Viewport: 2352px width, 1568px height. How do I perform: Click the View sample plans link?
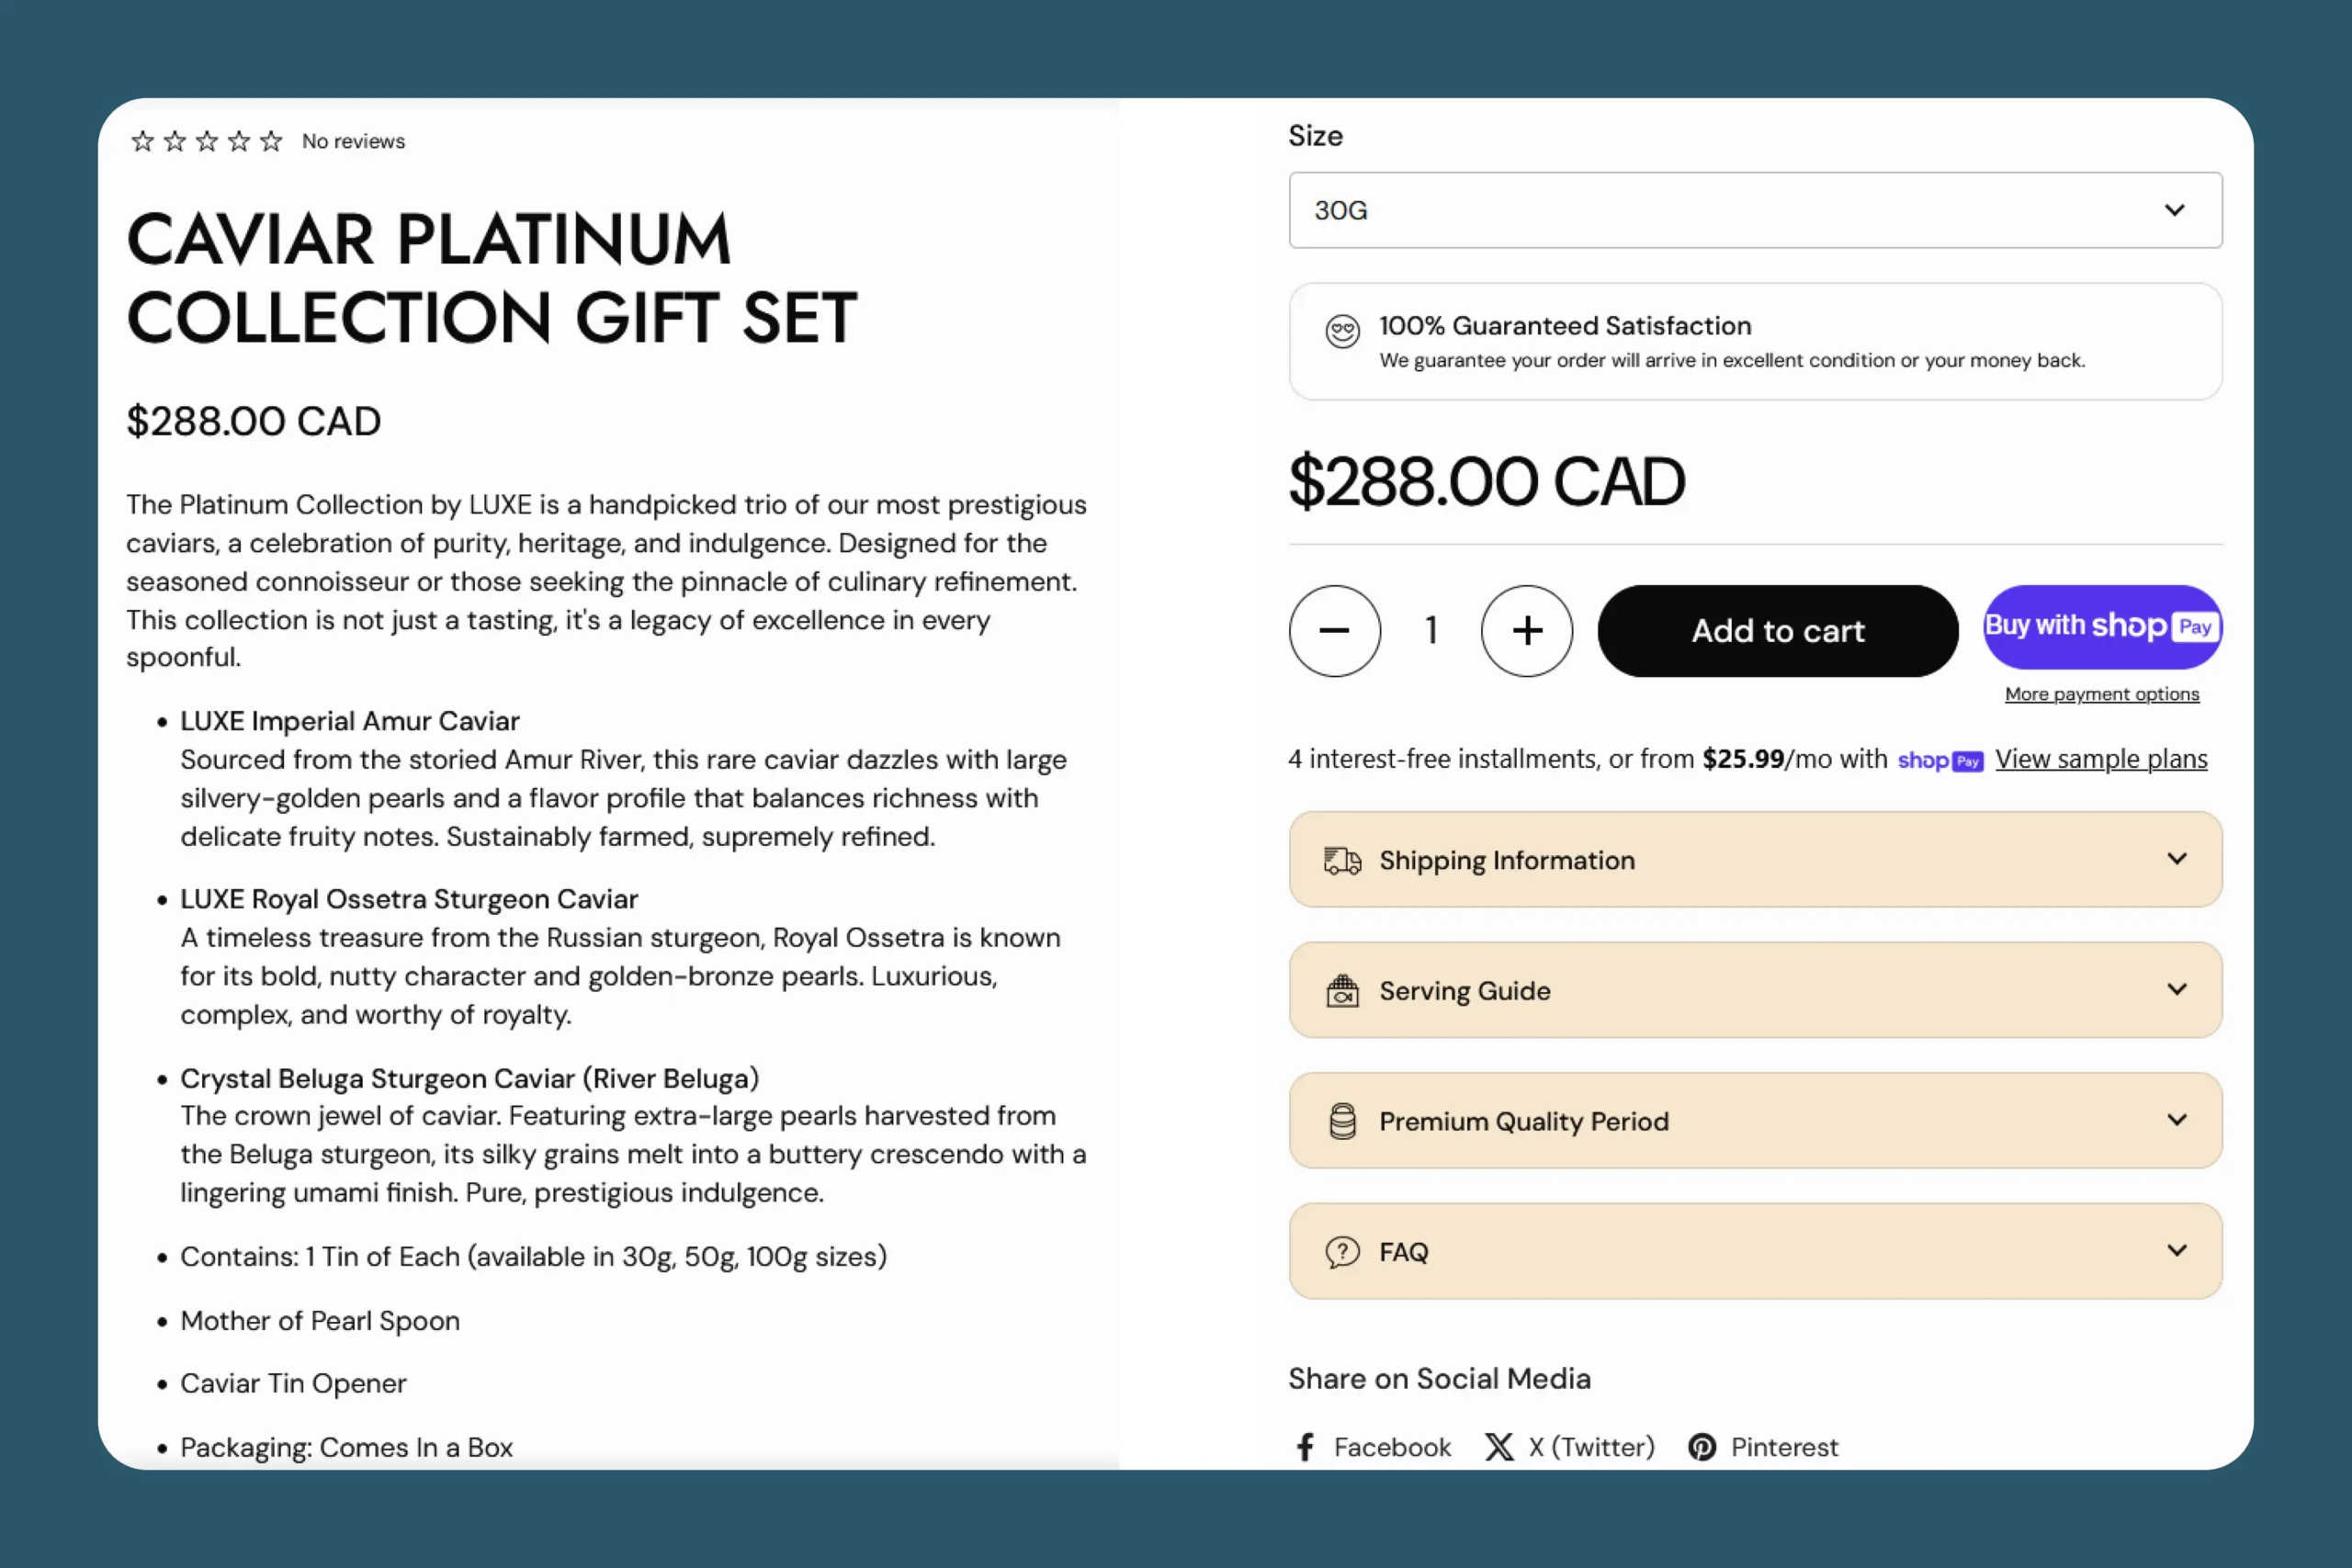(2101, 759)
